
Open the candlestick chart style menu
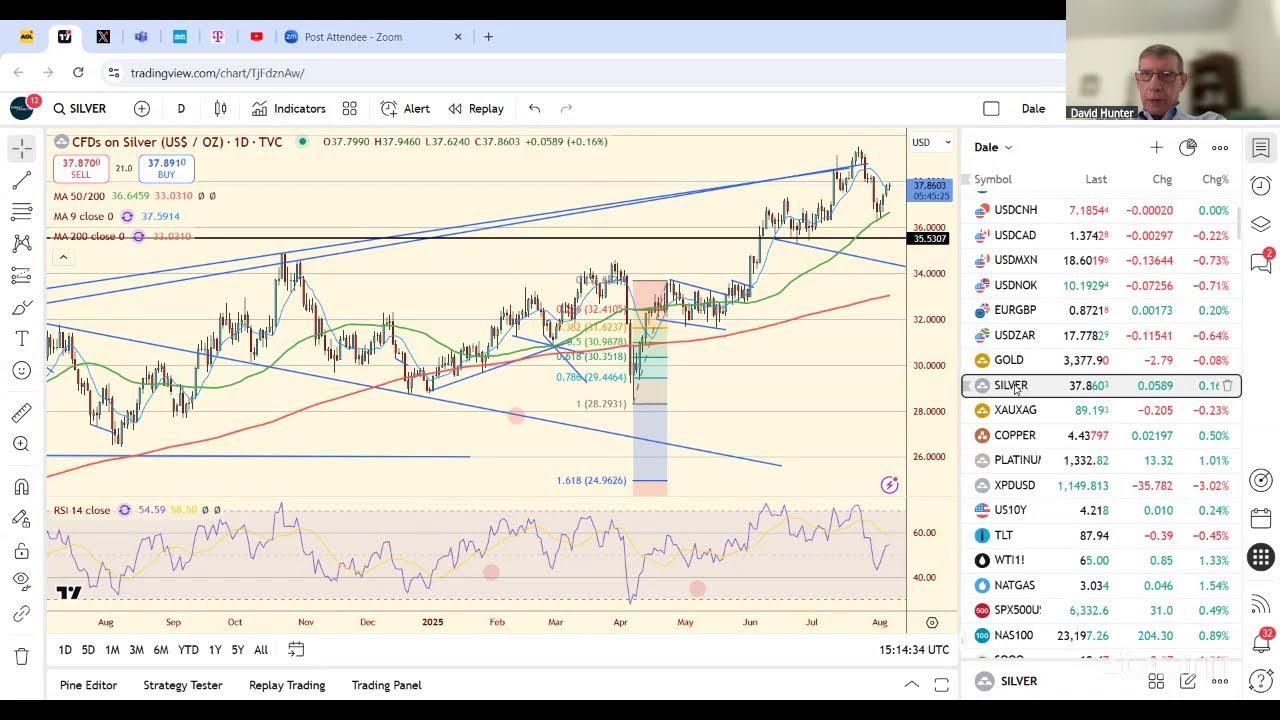pyautogui.click(x=220, y=108)
